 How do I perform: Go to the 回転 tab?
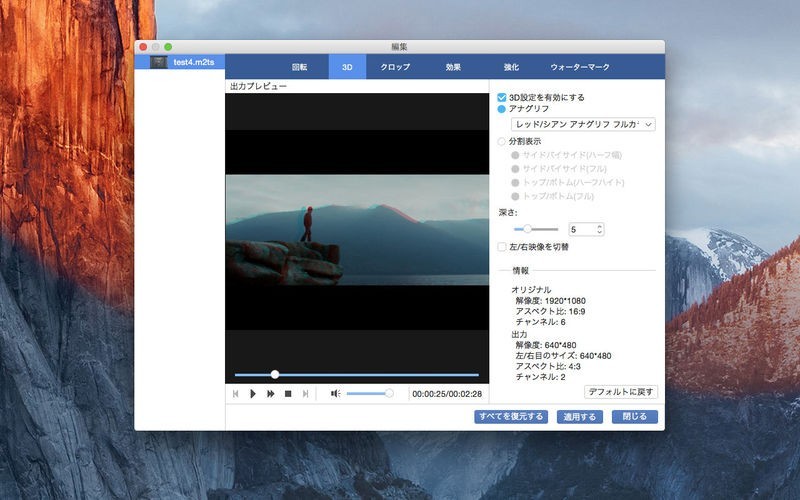tap(299, 67)
